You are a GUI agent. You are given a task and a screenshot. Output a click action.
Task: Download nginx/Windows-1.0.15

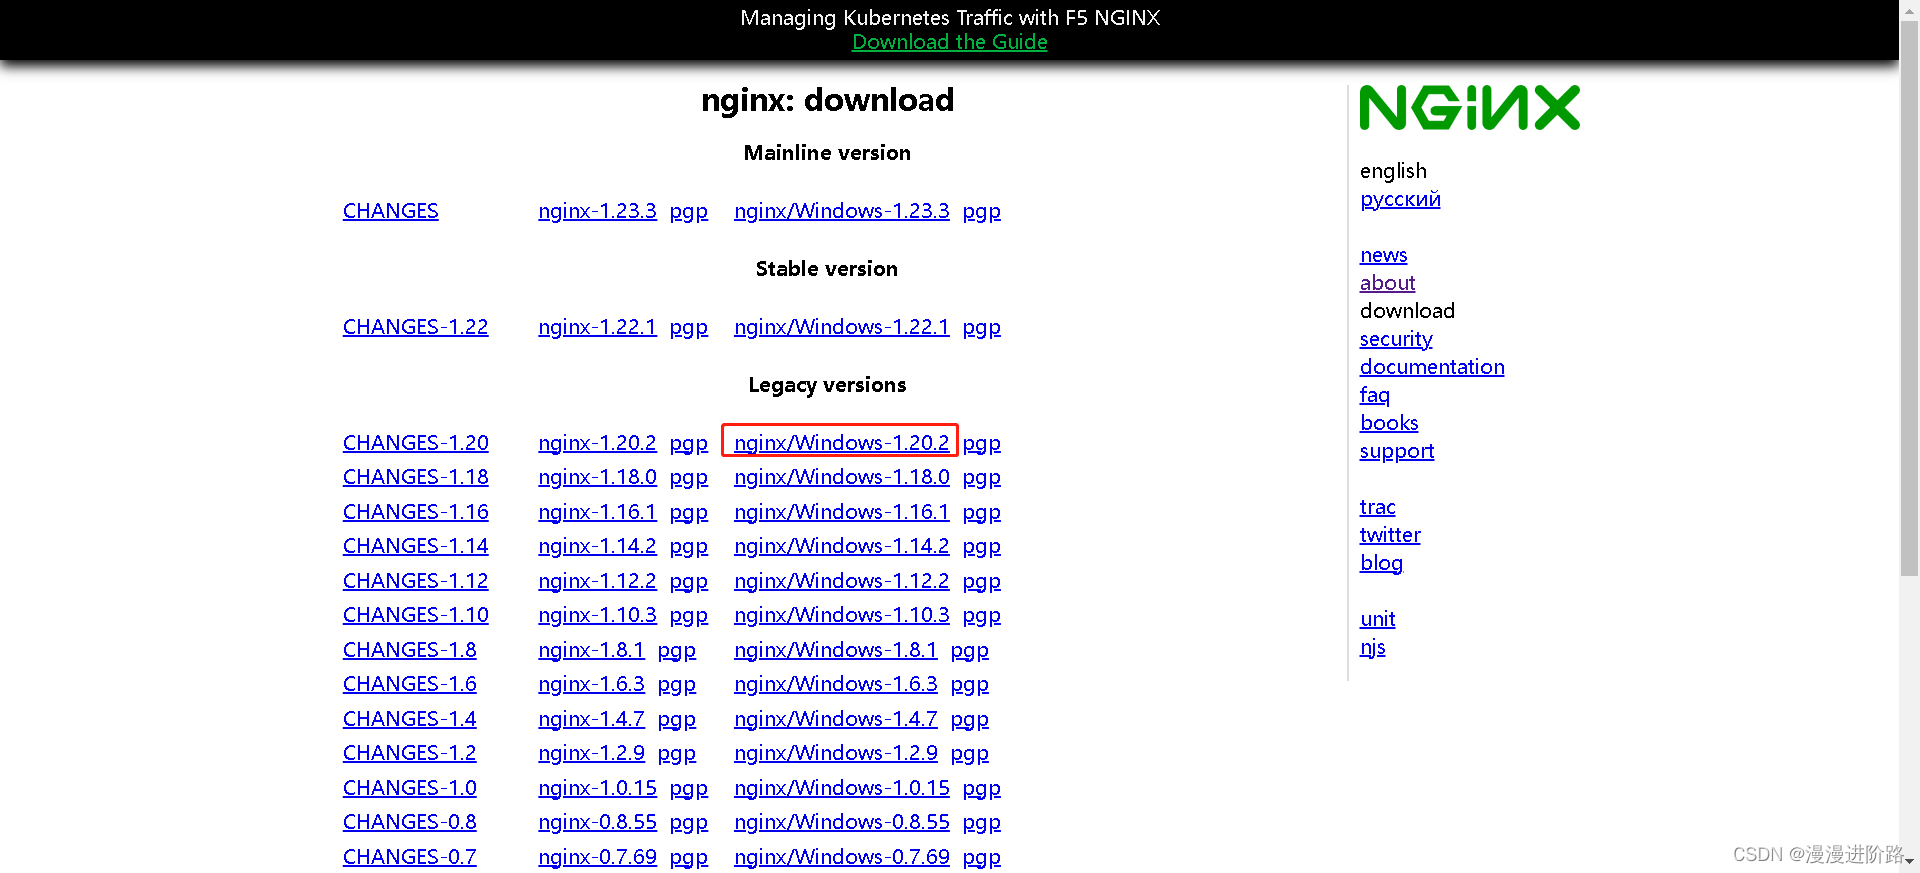[x=841, y=788]
